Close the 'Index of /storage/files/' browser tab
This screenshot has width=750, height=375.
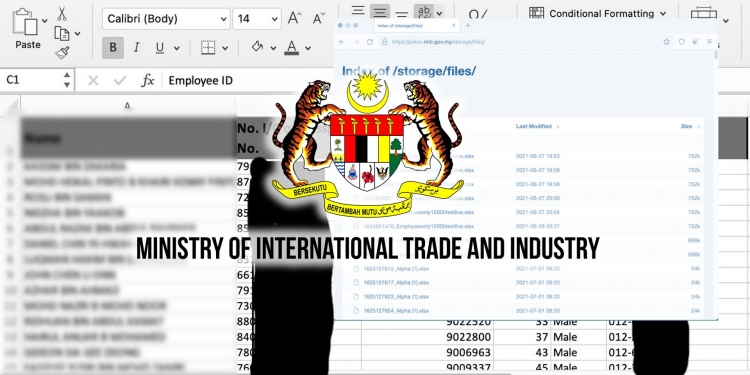[453, 25]
